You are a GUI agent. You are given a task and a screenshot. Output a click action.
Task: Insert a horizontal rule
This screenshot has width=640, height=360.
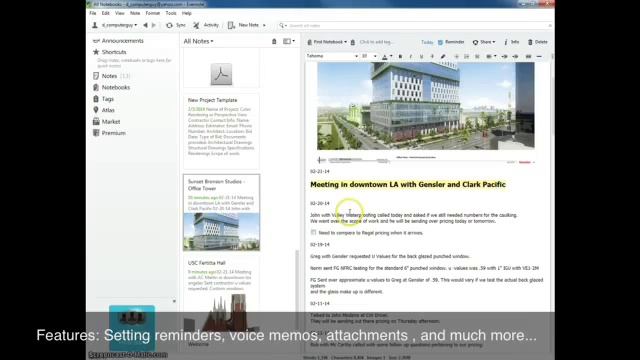(x=539, y=57)
